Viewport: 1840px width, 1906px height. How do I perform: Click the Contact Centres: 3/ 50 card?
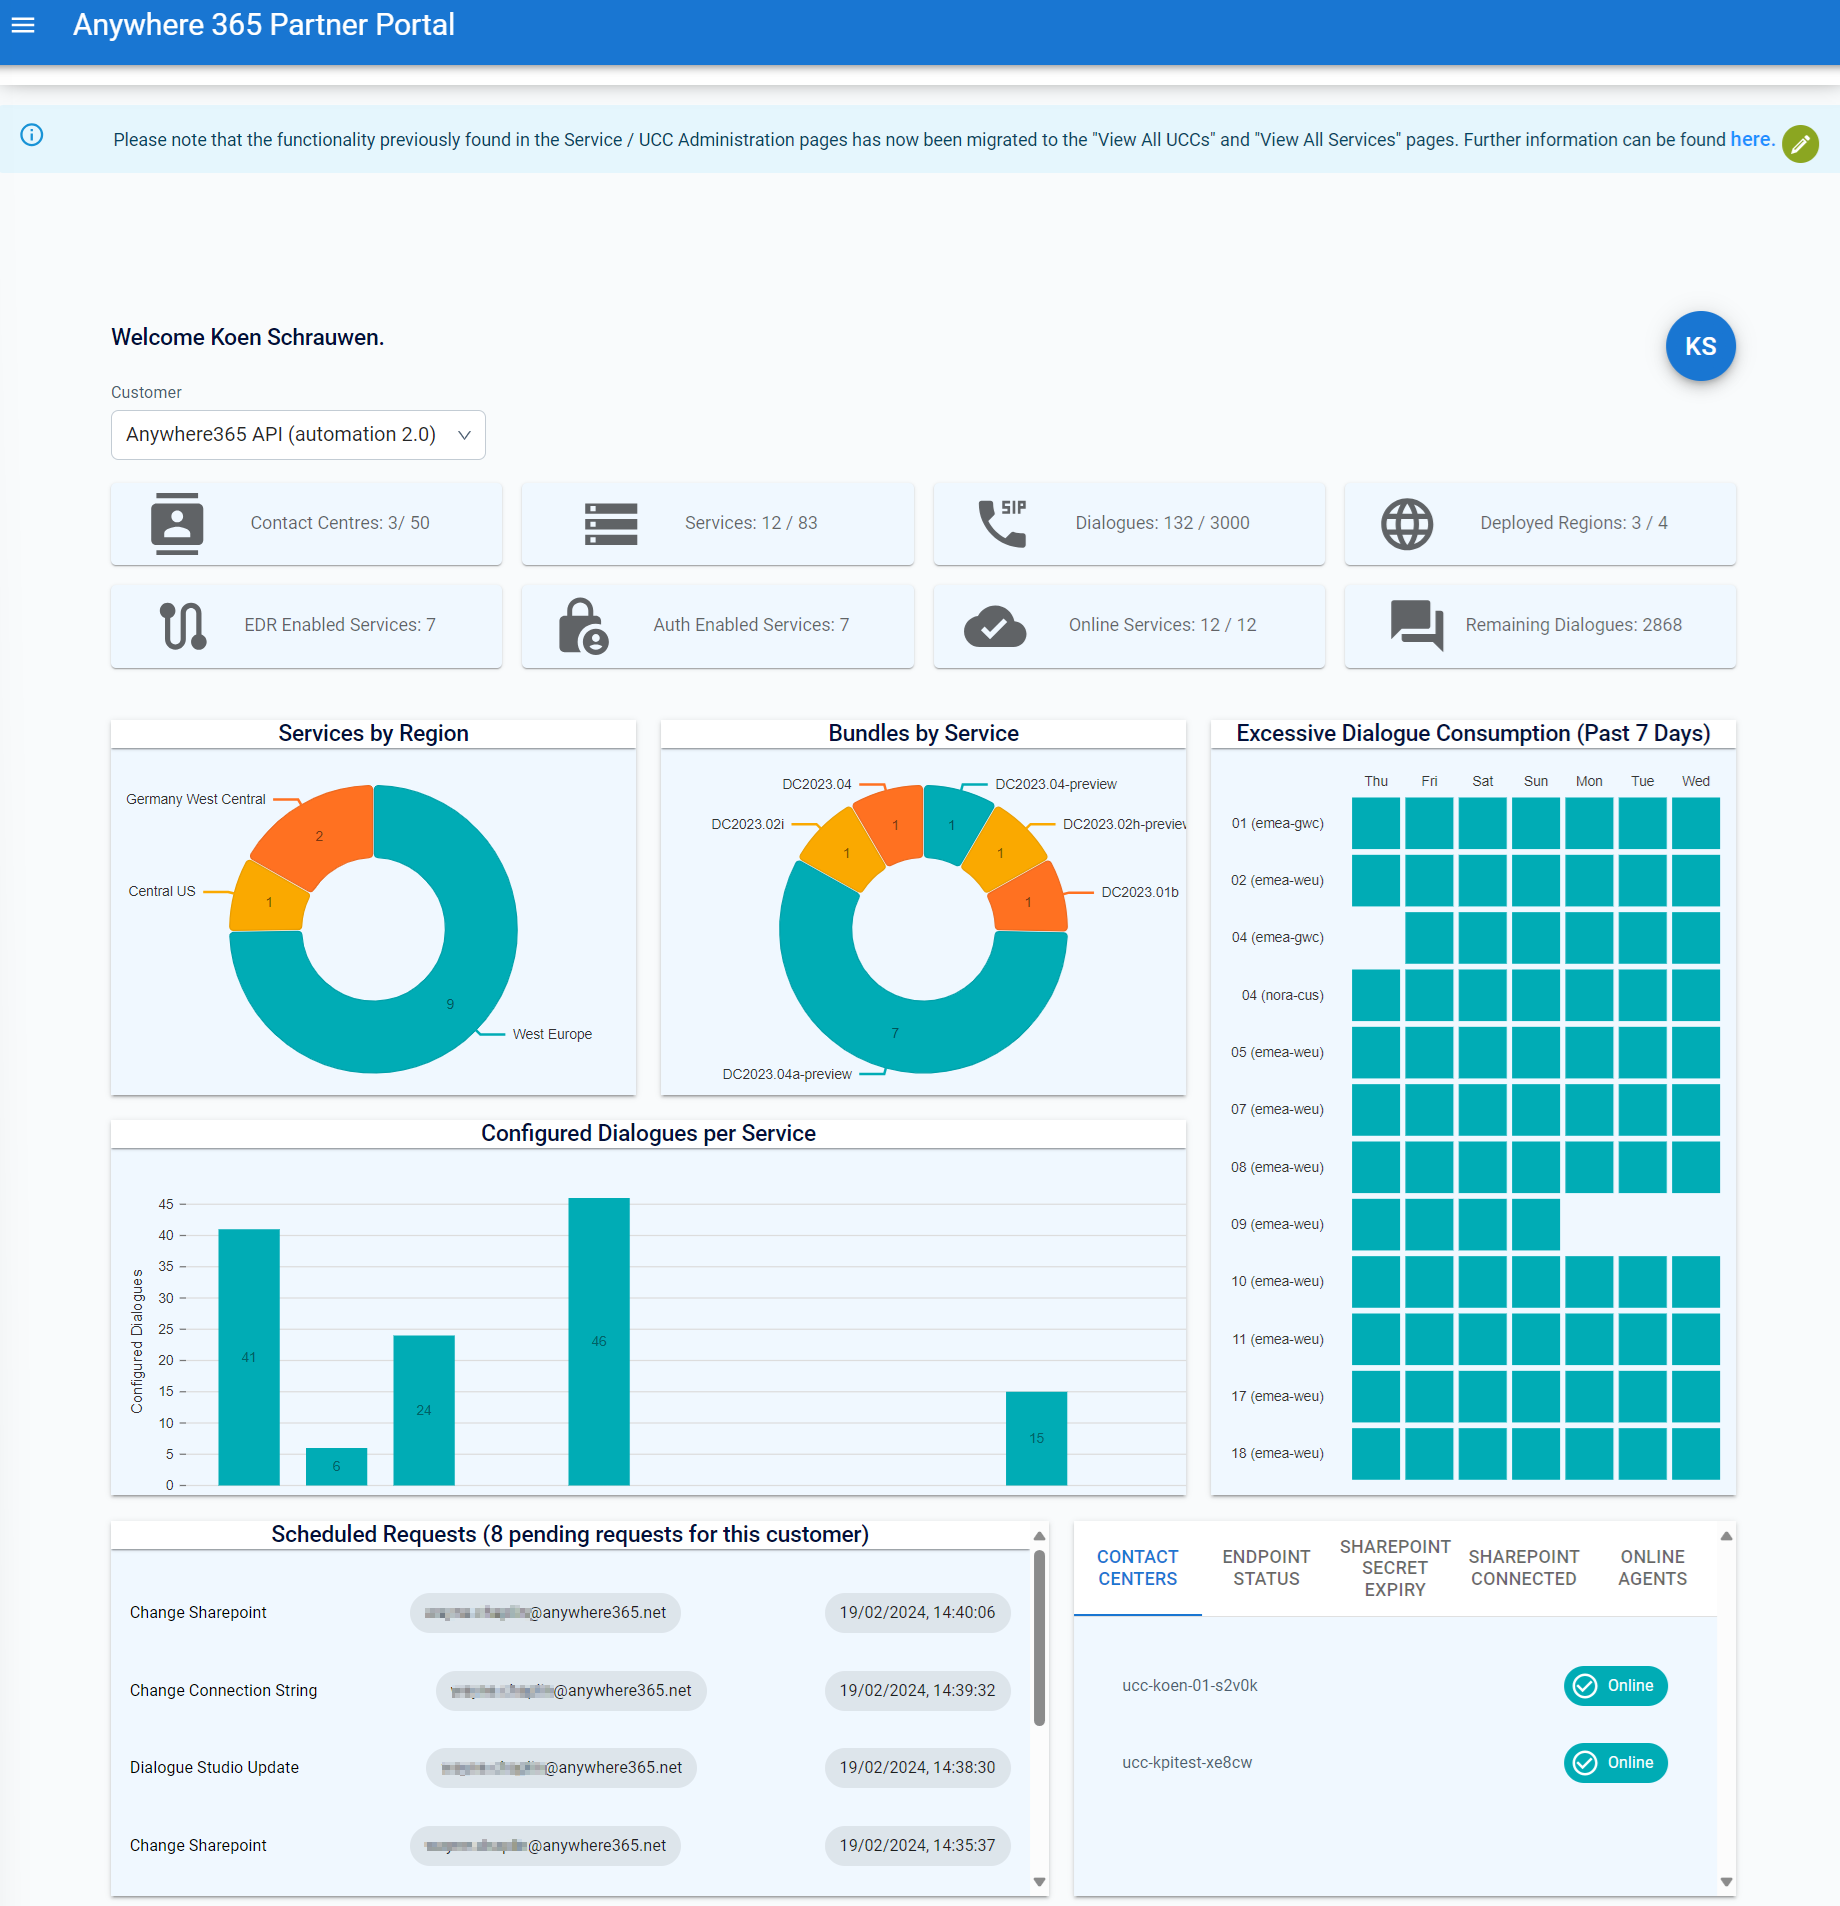307,524
